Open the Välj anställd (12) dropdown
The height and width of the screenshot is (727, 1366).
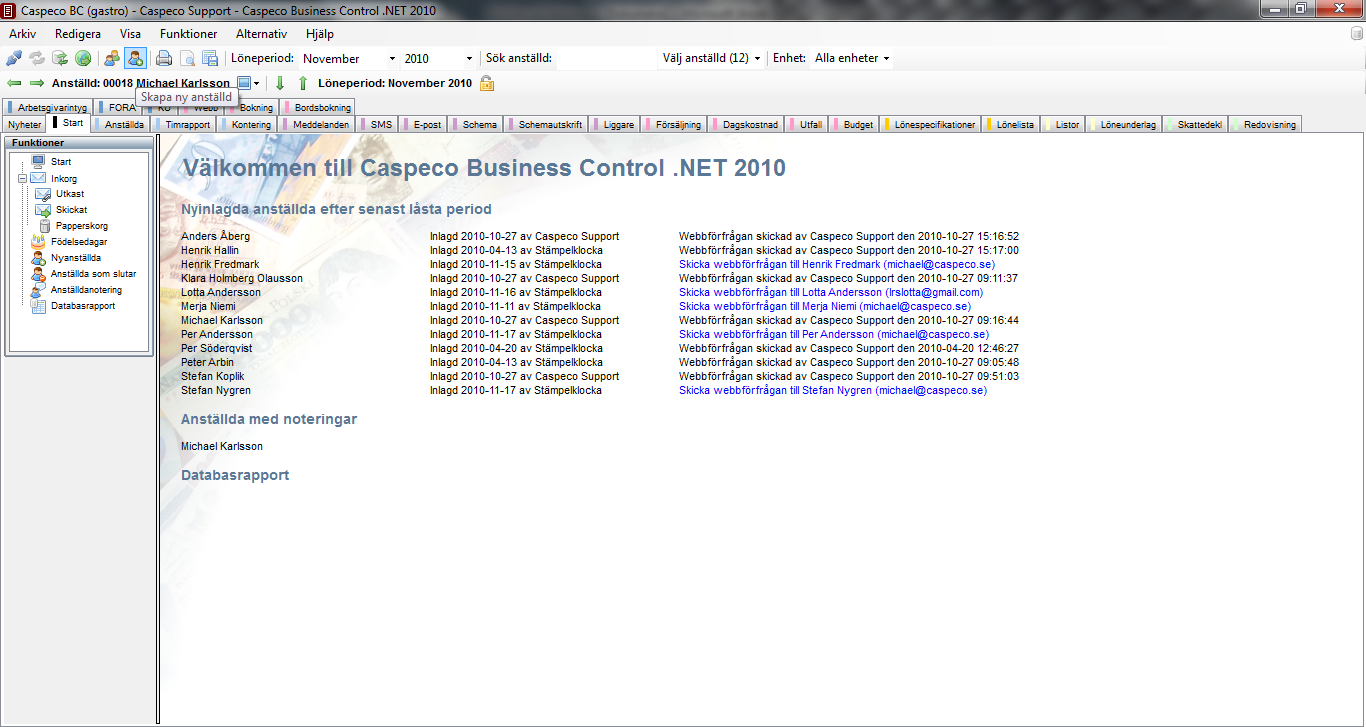(x=711, y=58)
